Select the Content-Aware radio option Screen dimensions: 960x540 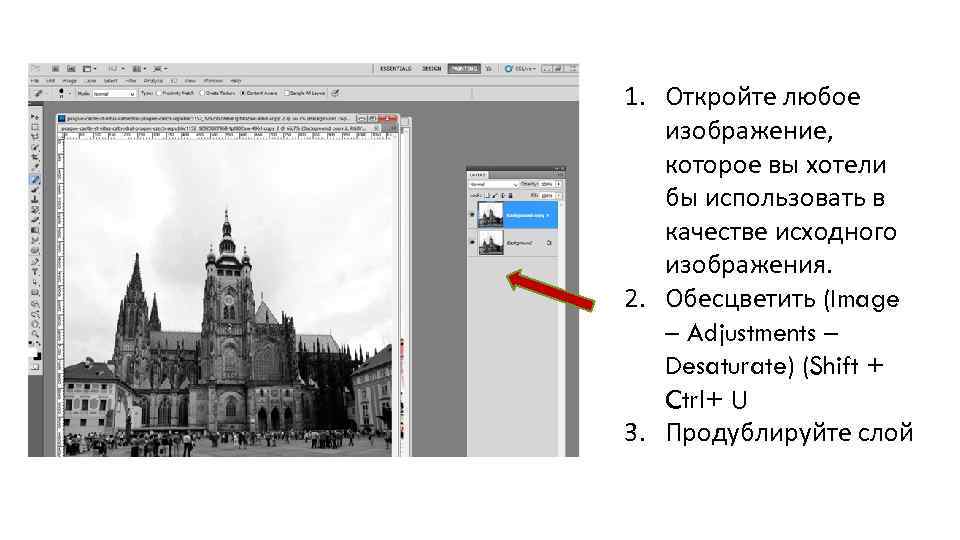click(242, 93)
